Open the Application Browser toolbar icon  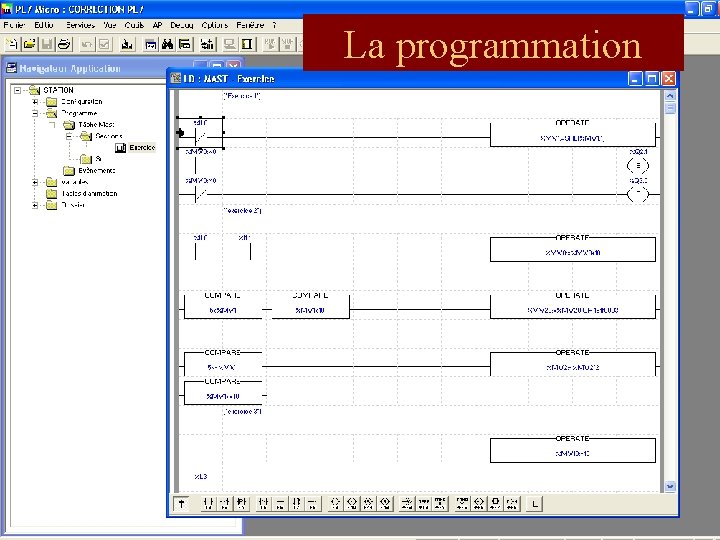coord(150,44)
